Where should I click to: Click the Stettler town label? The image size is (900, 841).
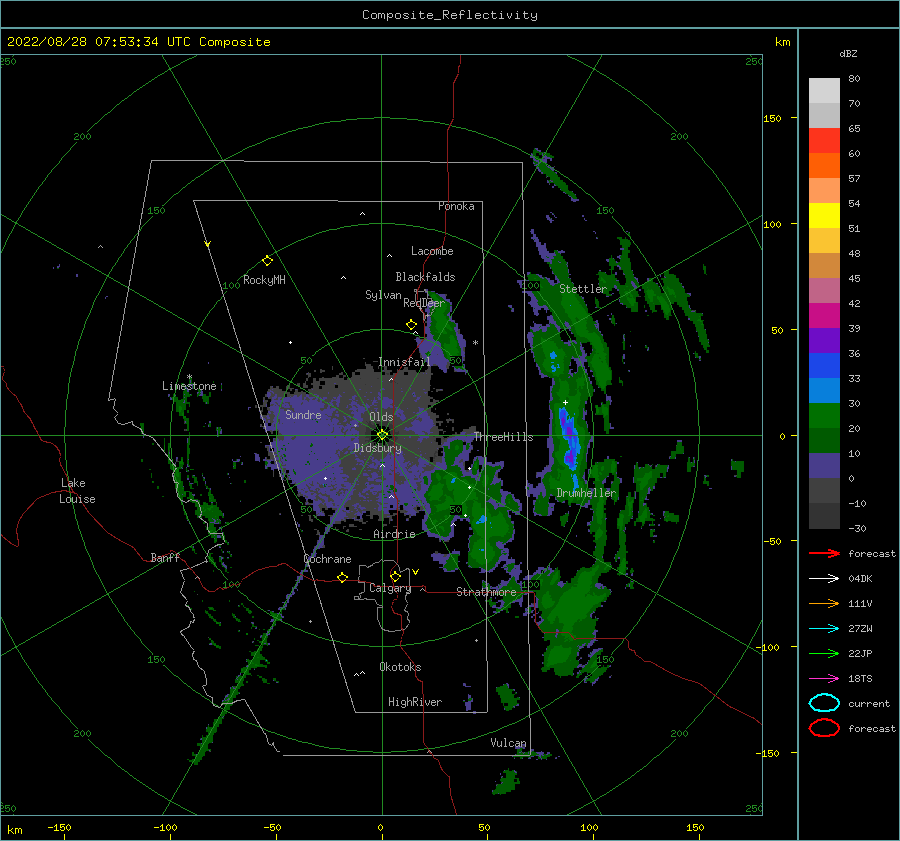583,289
